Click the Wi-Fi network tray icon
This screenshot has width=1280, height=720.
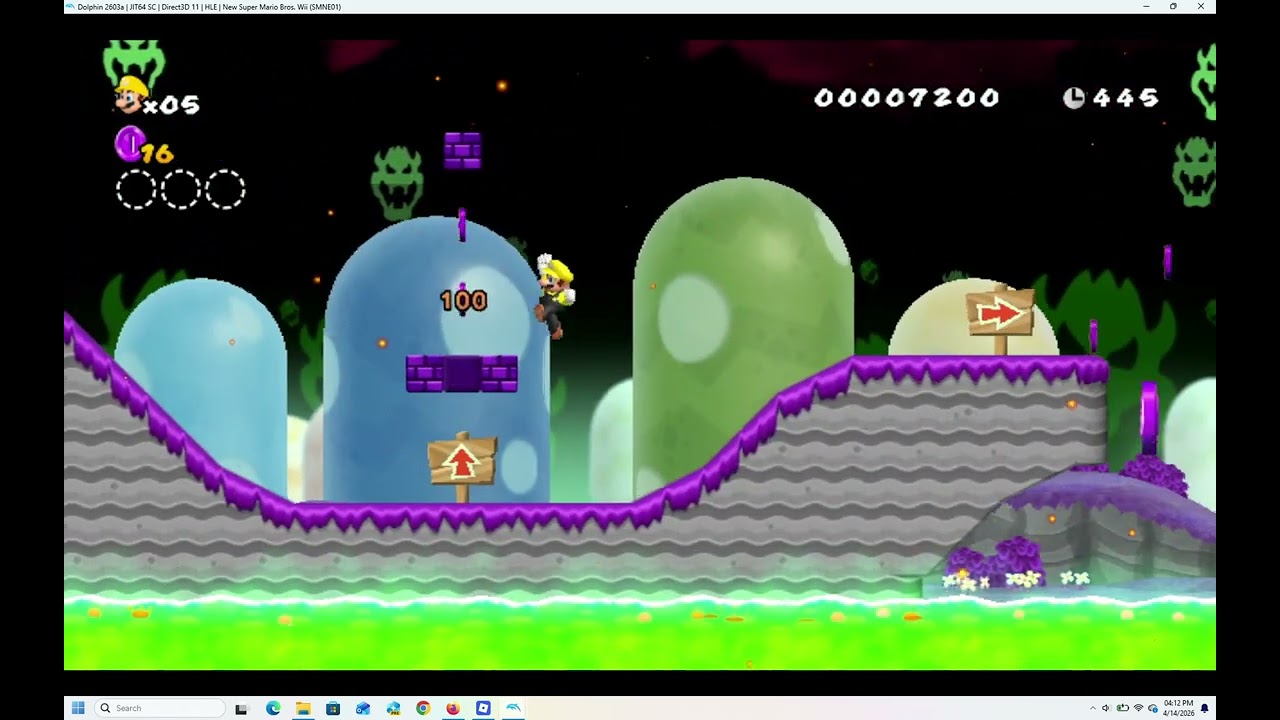pyautogui.click(x=1138, y=708)
